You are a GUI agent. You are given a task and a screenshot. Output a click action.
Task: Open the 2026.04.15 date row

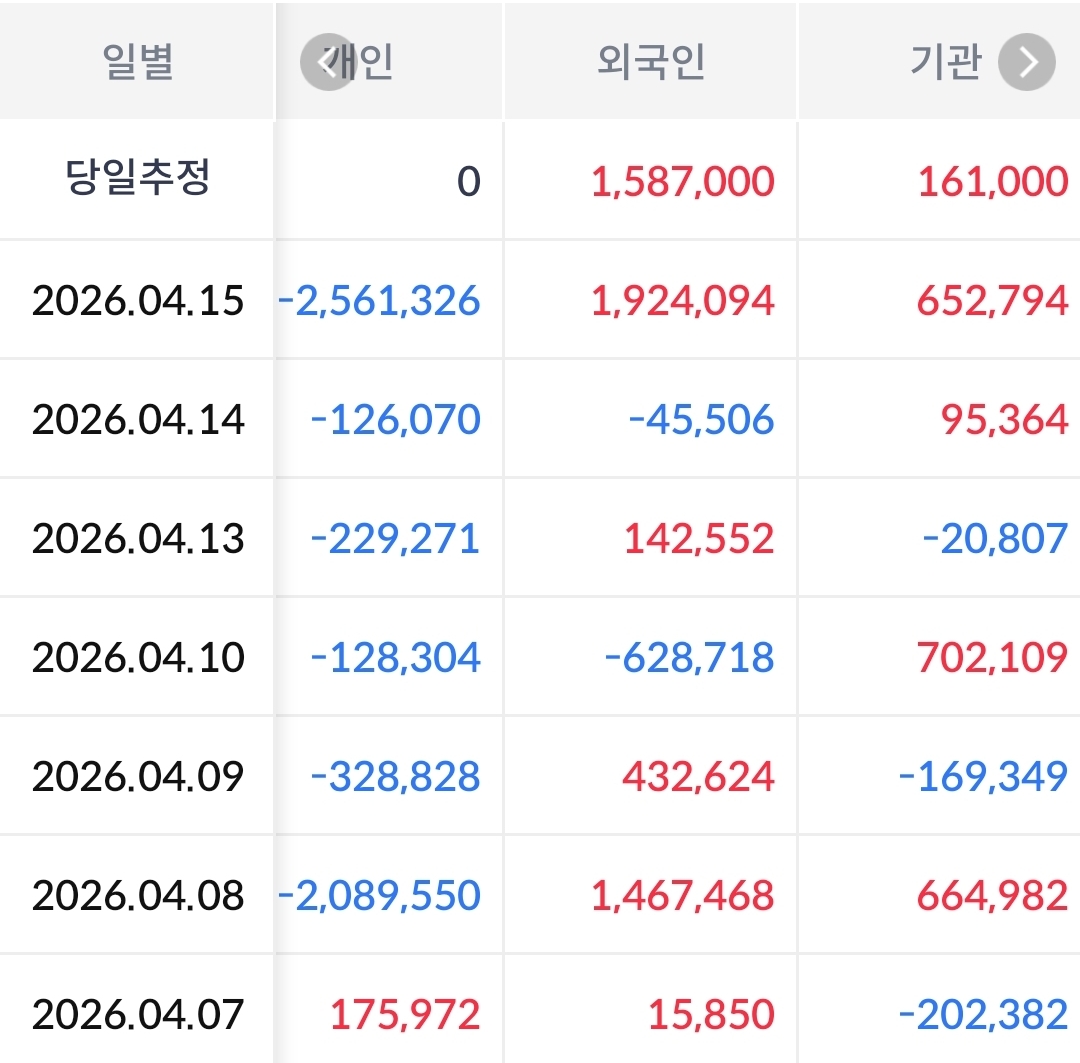(x=138, y=300)
